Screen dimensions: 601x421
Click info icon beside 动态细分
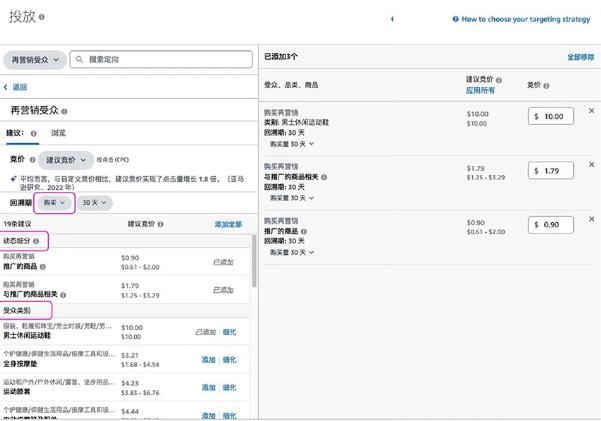(x=37, y=241)
